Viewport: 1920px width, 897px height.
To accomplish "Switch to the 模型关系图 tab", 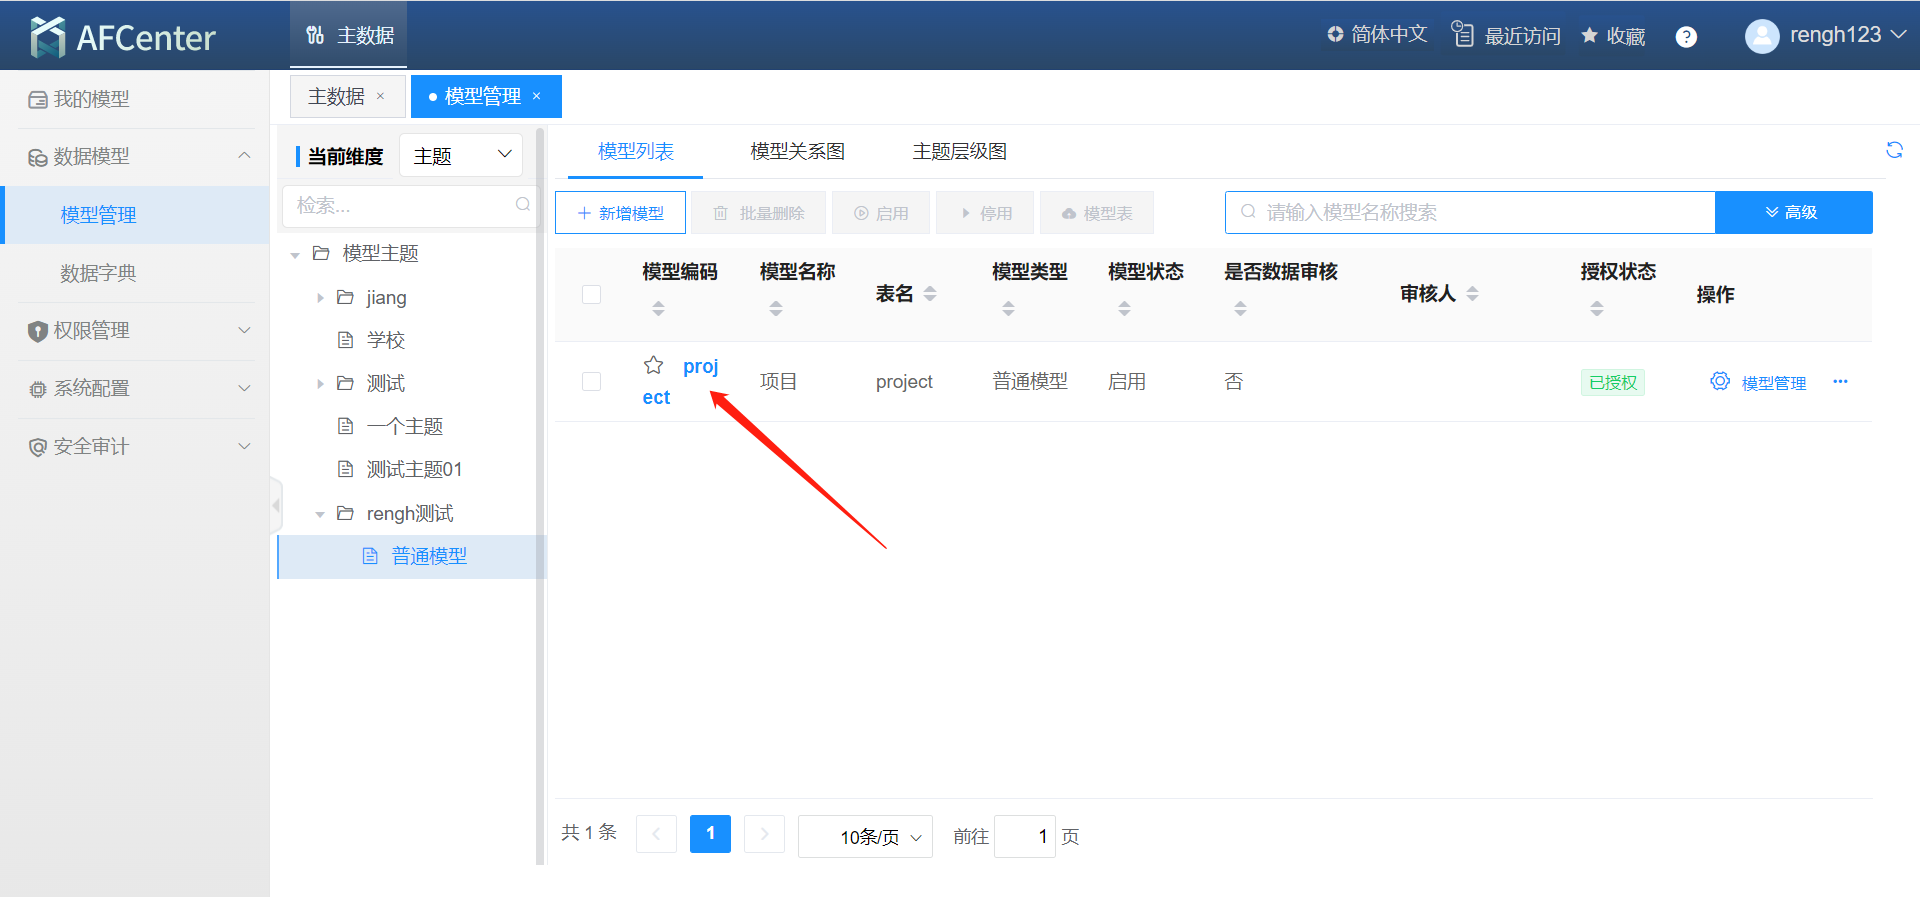I will [797, 151].
